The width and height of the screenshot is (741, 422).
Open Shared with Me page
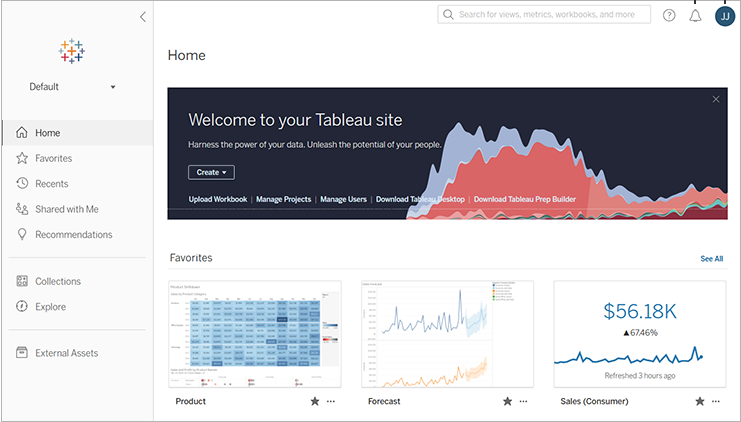click(78, 209)
